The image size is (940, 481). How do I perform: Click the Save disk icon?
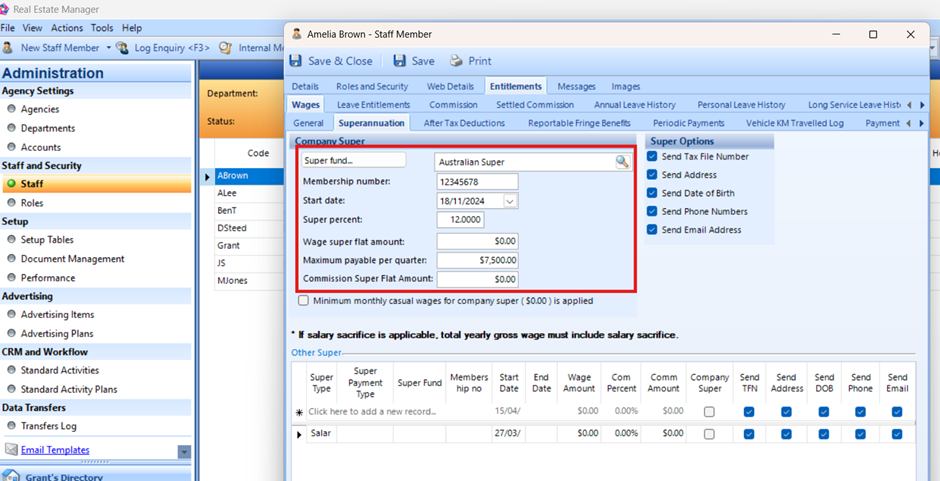pos(400,61)
